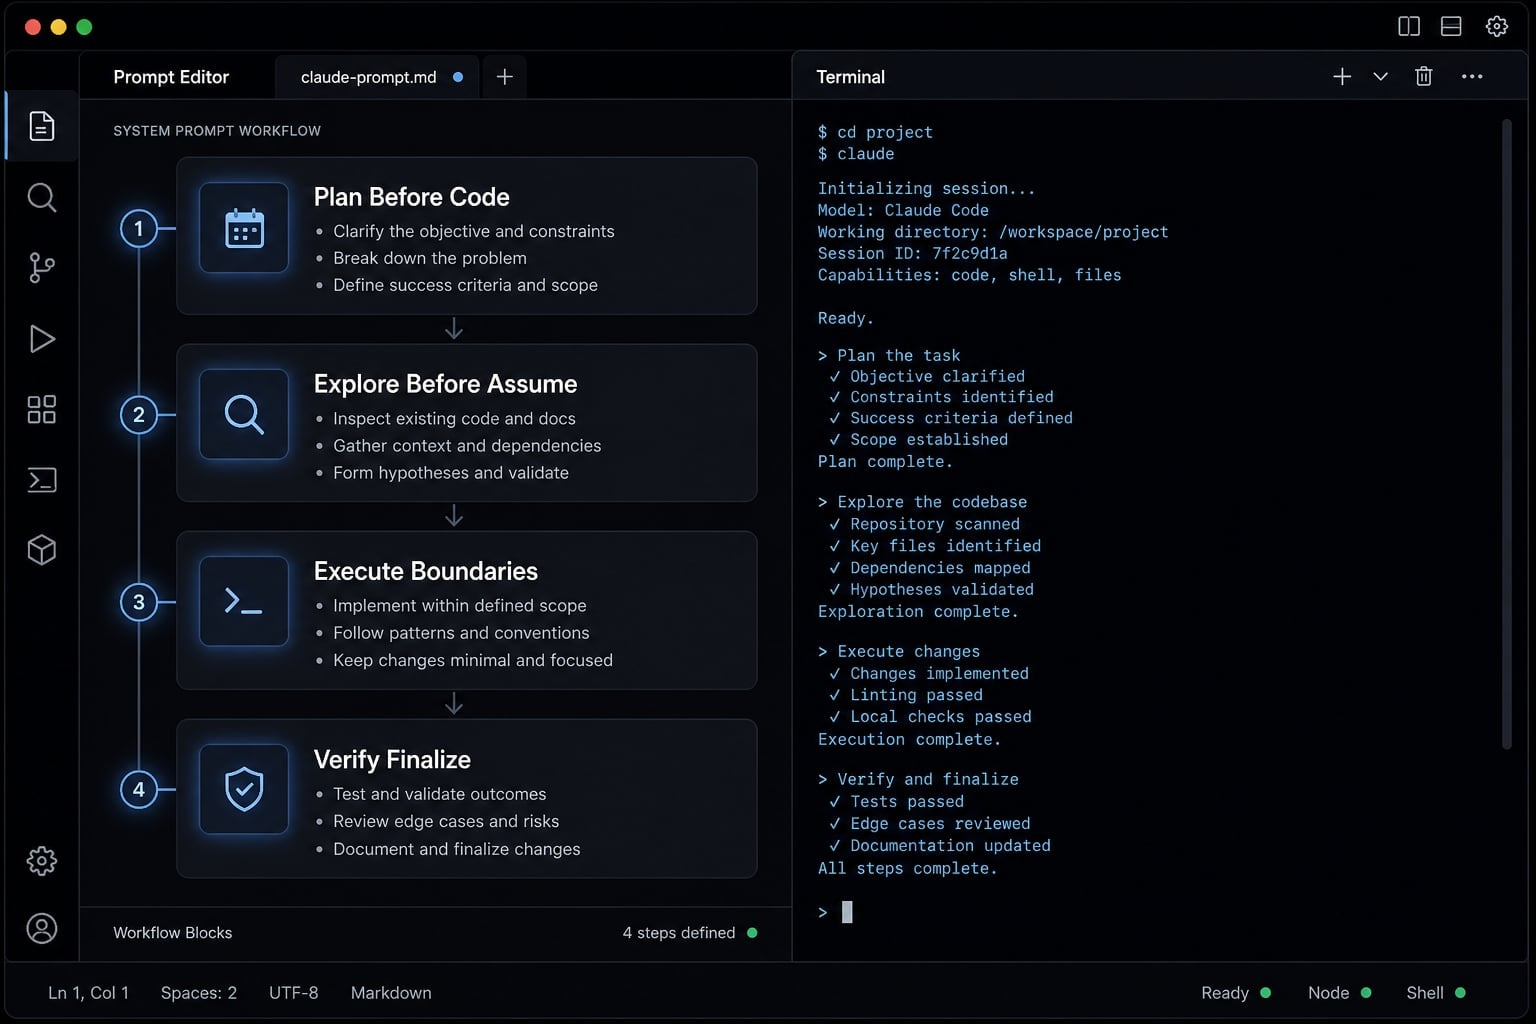The height and width of the screenshot is (1024, 1536).
Task: Click Working directory terminal line
Action: 993,232
